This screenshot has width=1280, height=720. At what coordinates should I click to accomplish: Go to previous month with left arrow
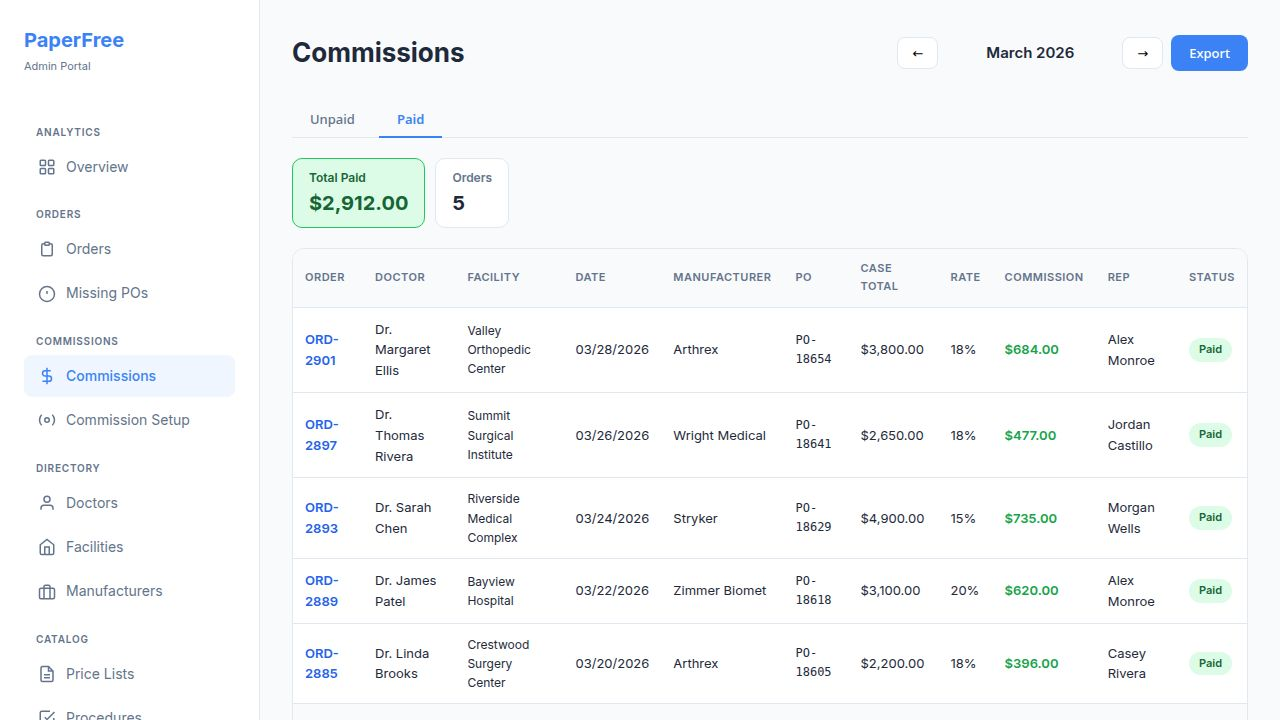pos(917,53)
